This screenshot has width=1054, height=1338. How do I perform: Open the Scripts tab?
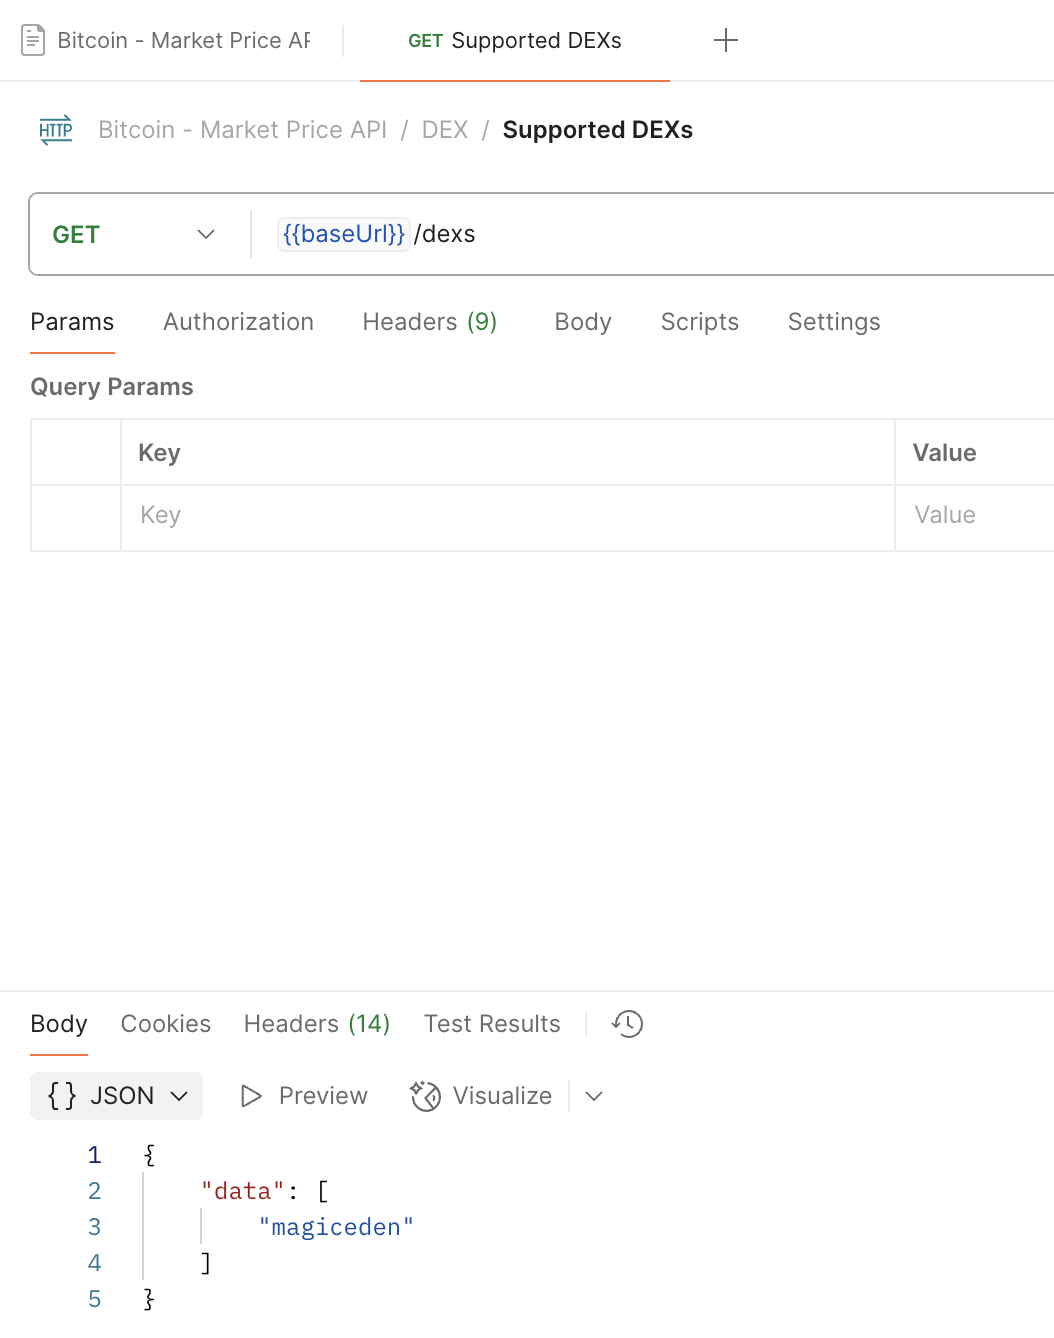(x=700, y=322)
